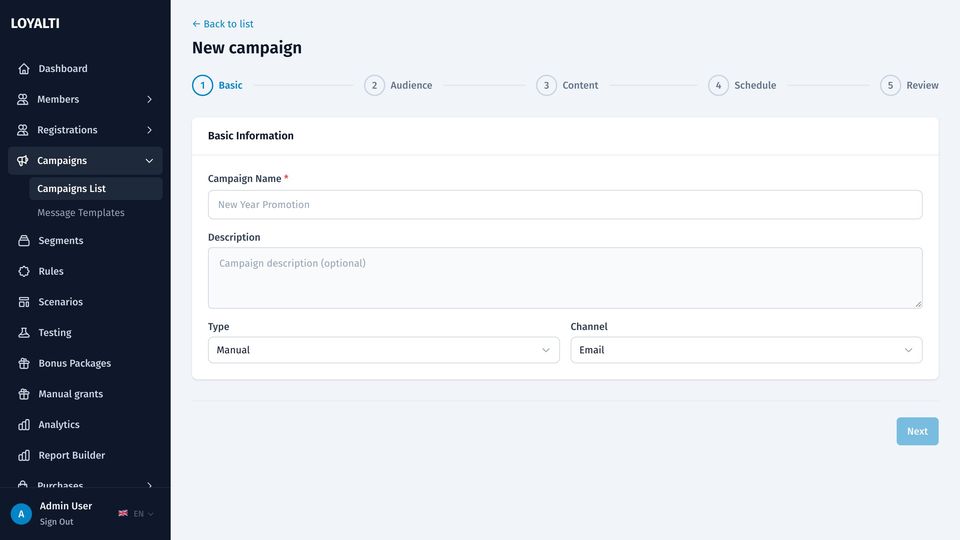Grab the Description textarea resize handle
Image resolution: width=960 pixels, height=540 pixels.
(918, 304)
